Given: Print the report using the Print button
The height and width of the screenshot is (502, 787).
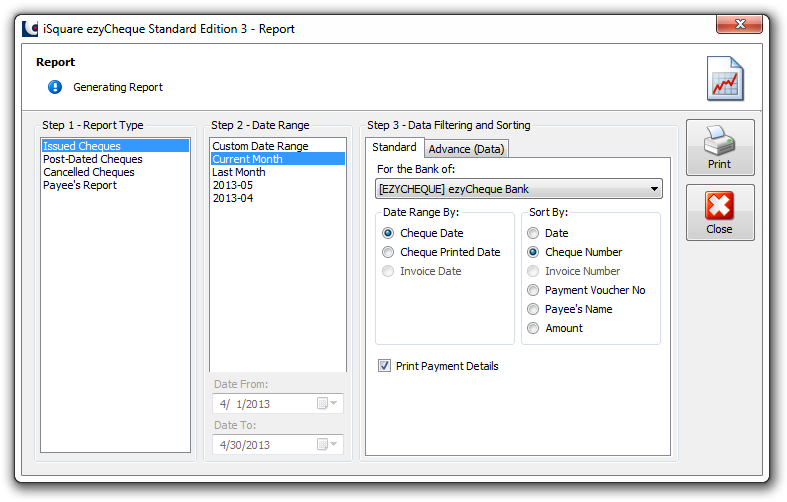Looking at the screenshot, I should 720,148.
